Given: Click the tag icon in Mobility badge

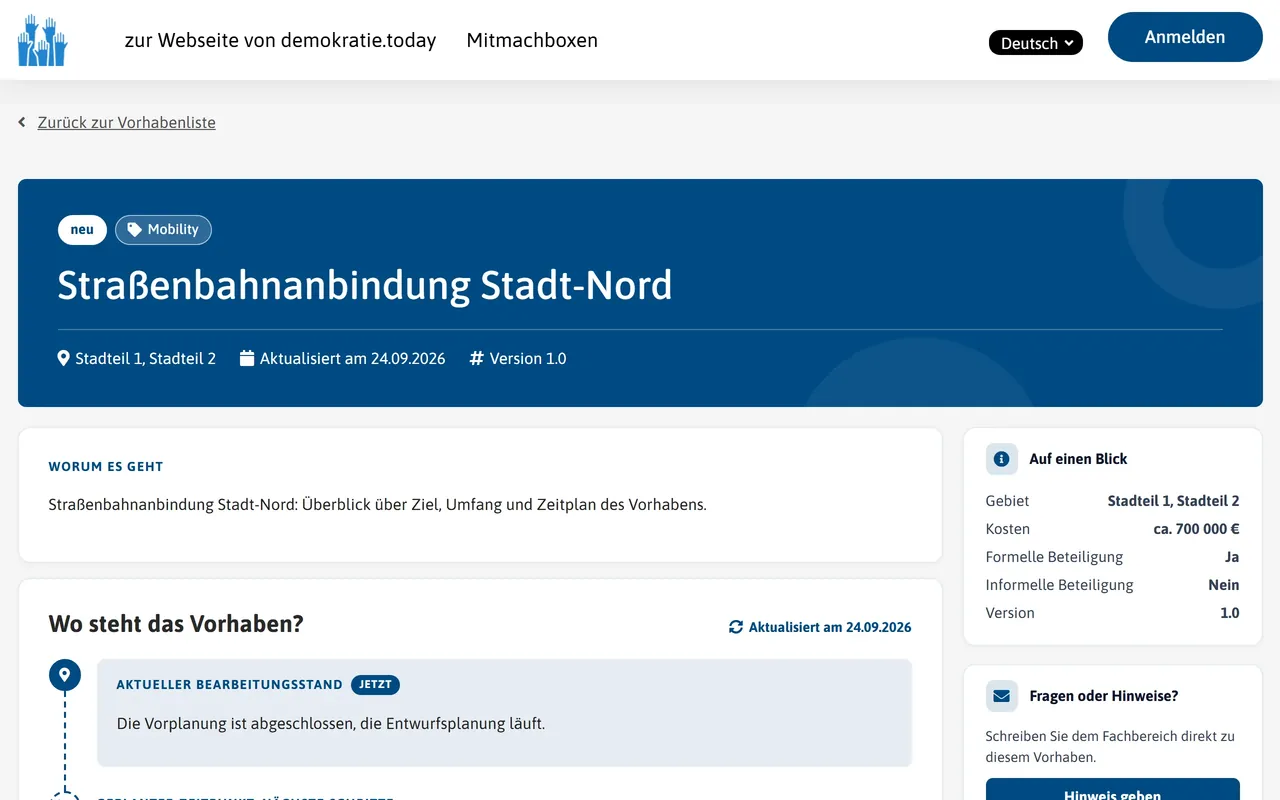Looking at the screenshot, I should coord(134,230).
